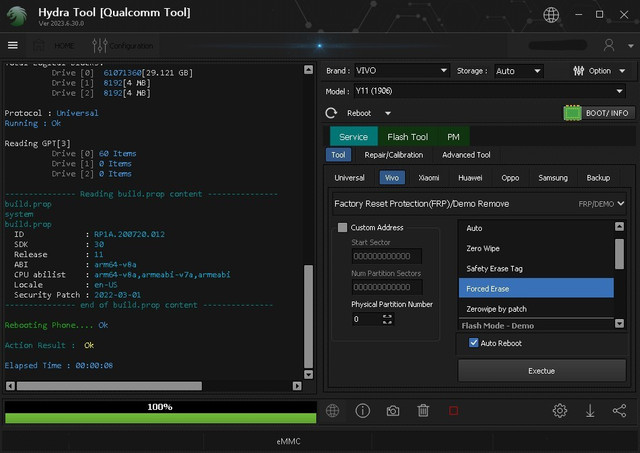Expand the Option dropdown arrow
Image resolution: width=640 pixels, height=453 pixels.
tap(622, 71)
